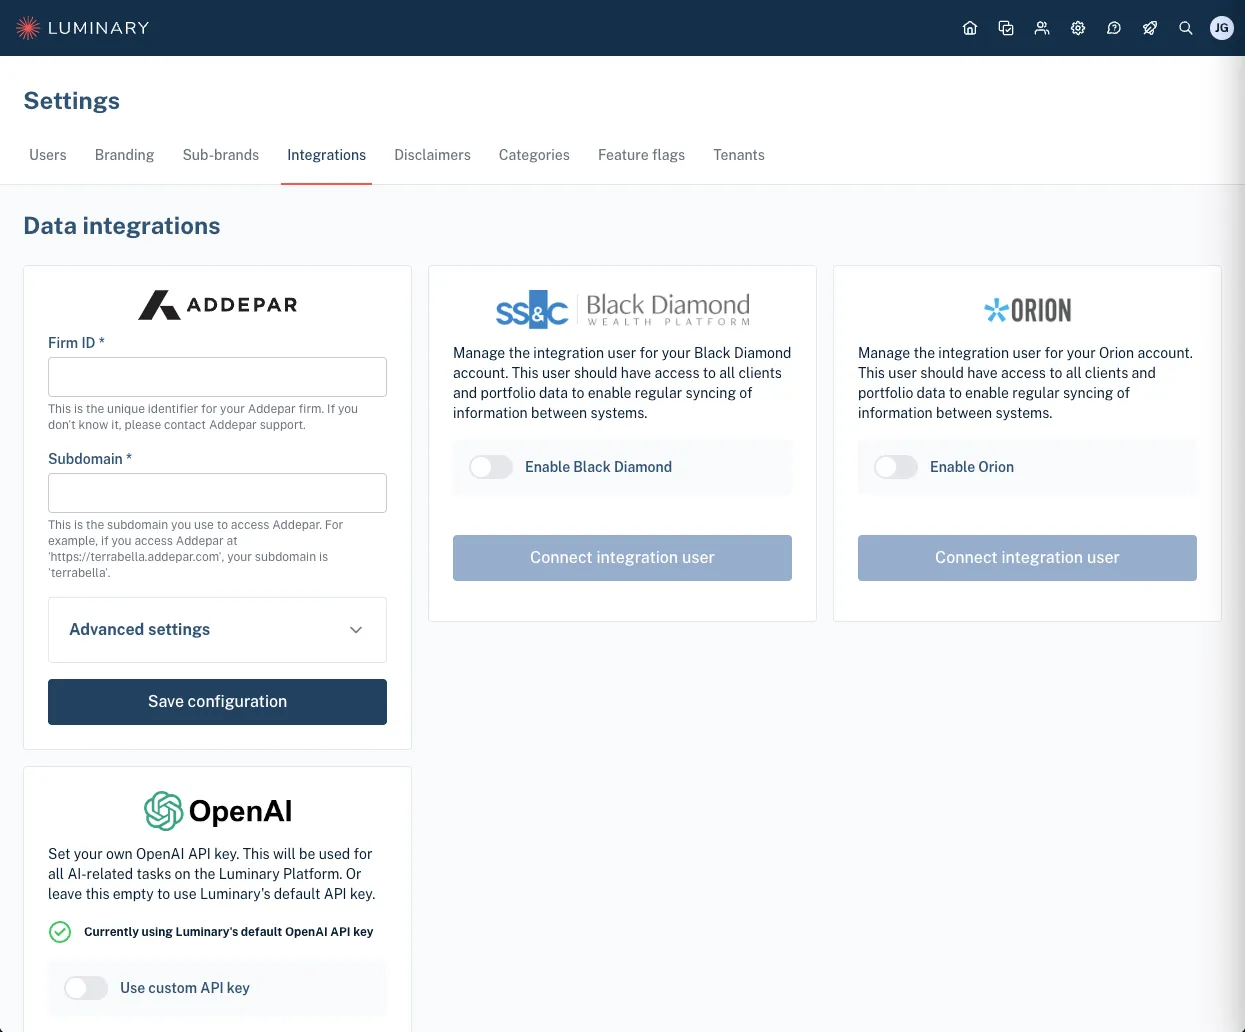Open the Categories tab
Viewport: 1245px width, 1032px height.
[x=534, y=155]
